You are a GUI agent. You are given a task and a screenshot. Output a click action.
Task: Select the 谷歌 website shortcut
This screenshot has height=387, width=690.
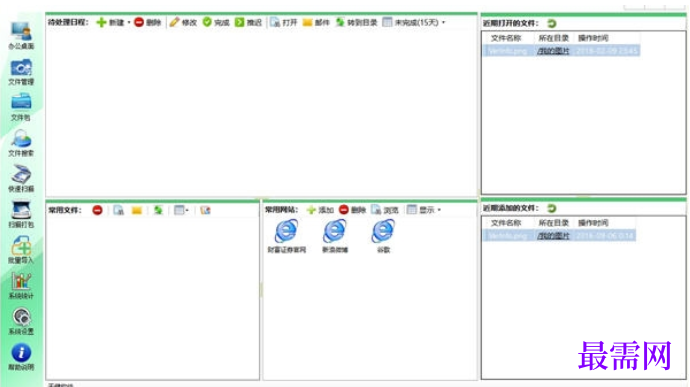[x=383, y=236]
